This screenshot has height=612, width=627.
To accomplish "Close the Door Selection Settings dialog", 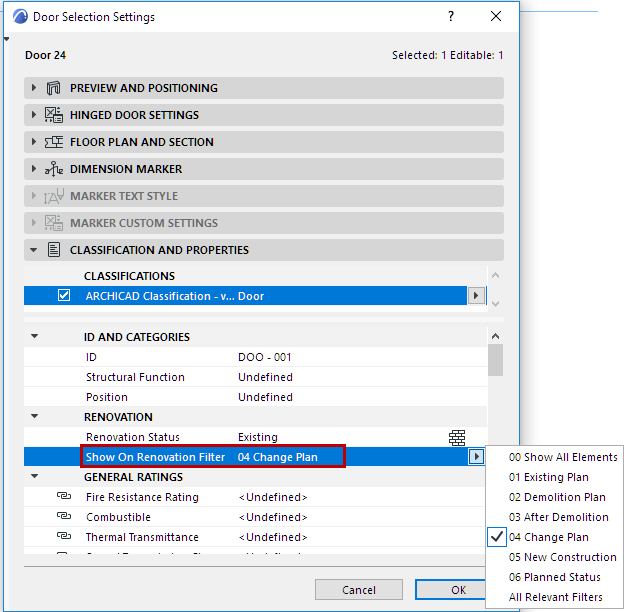I will [x=496, y=16].
